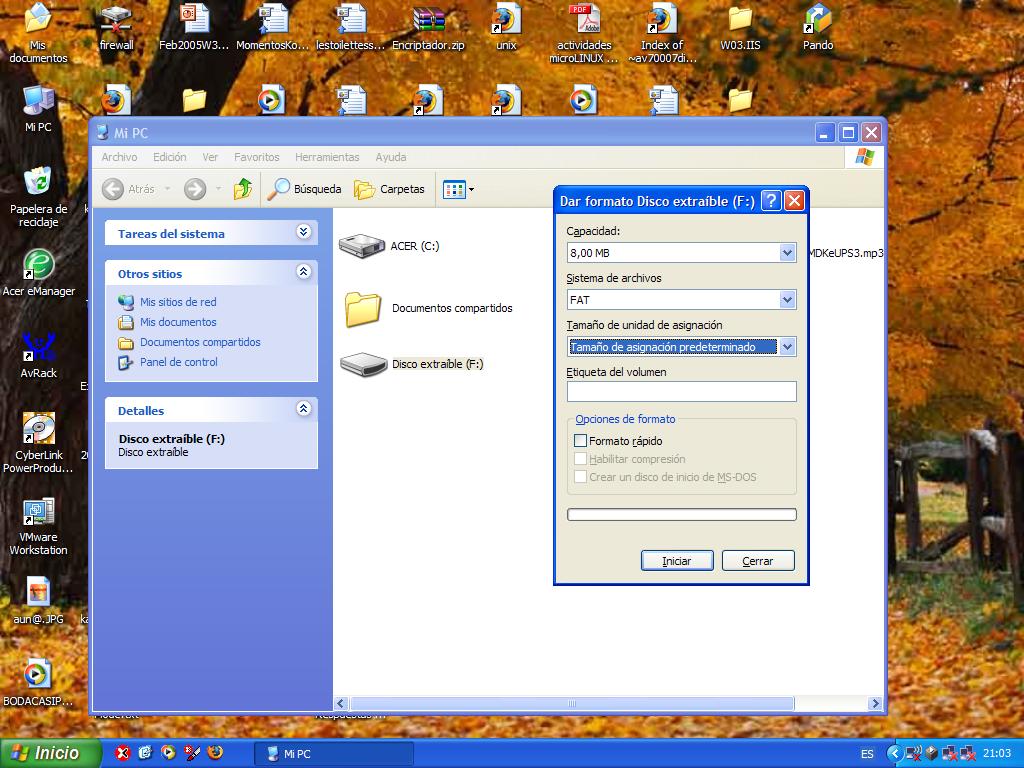Click the format progress bar
Viewport: 1024px width, 768px height.
coord(681,515)
